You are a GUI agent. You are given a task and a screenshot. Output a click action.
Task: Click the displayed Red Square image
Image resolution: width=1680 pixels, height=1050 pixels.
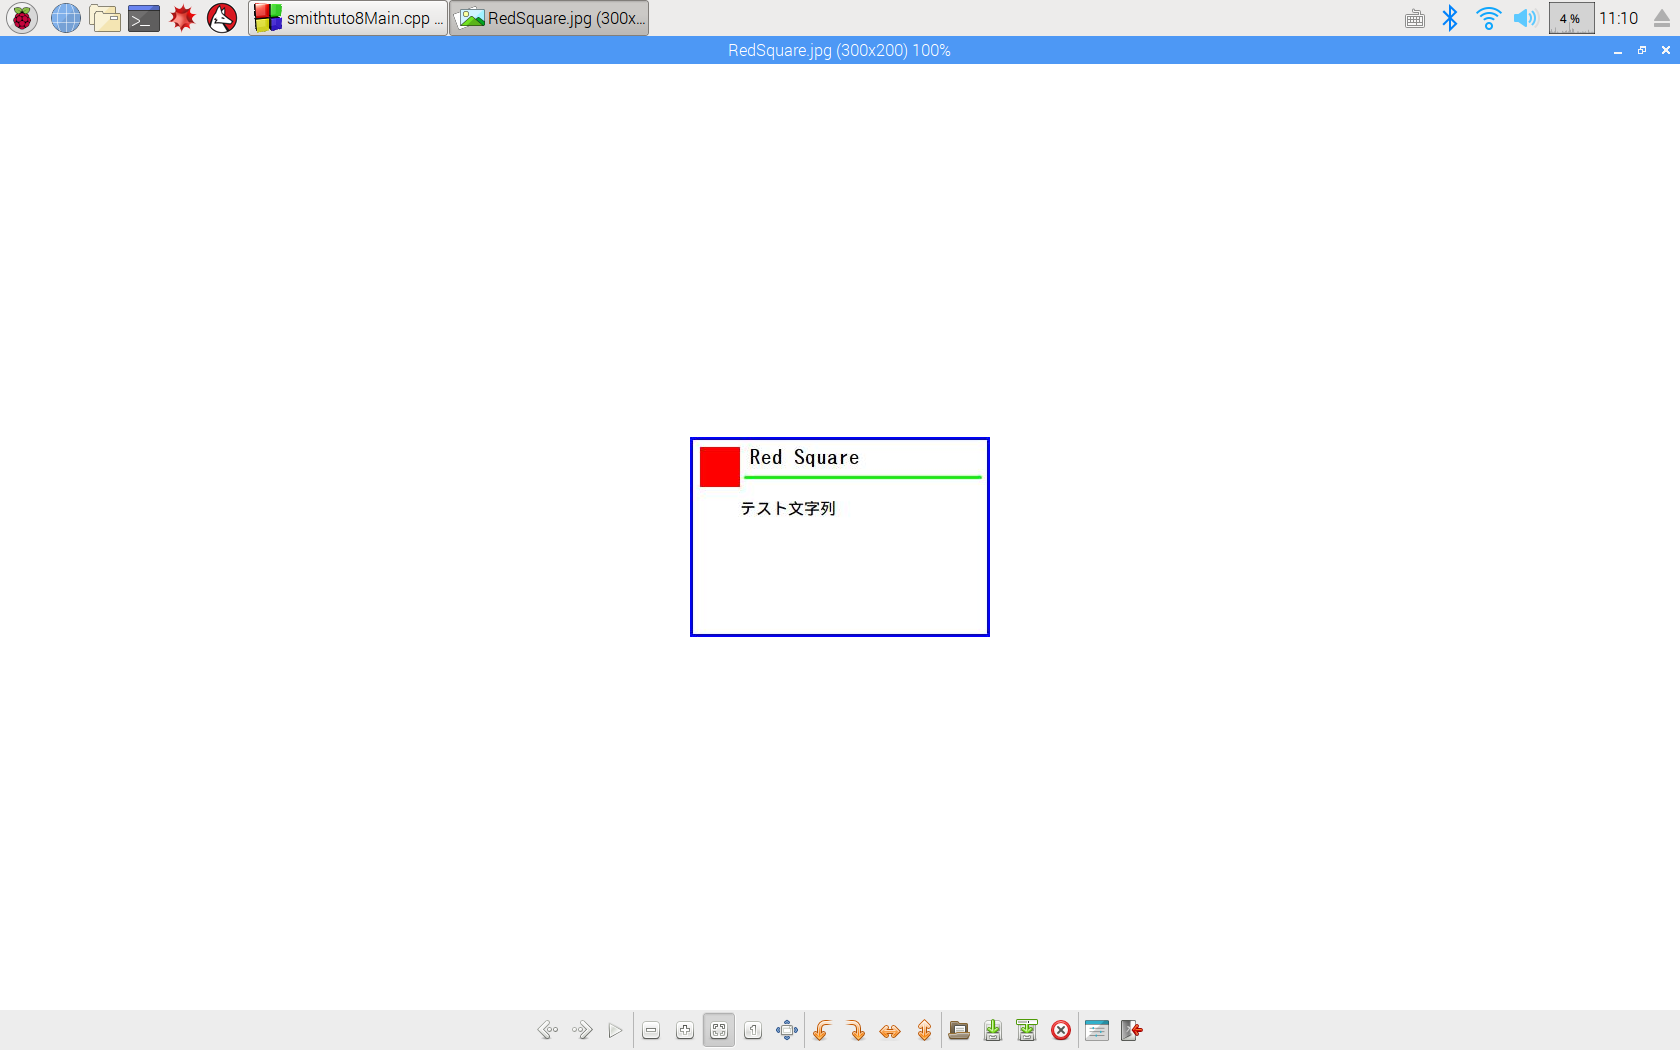coord(840,537)
